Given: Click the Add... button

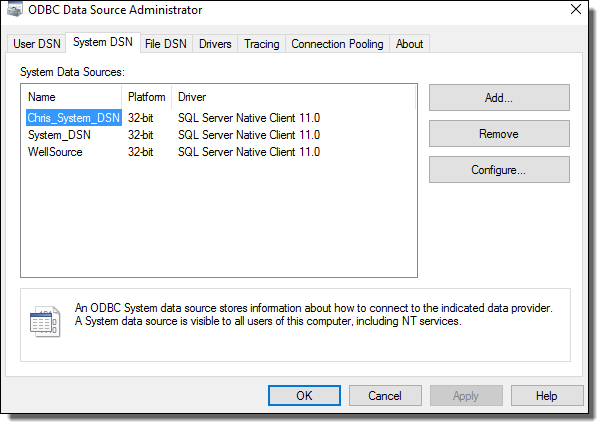Looking at the screenshot, I should coord(499,98).
